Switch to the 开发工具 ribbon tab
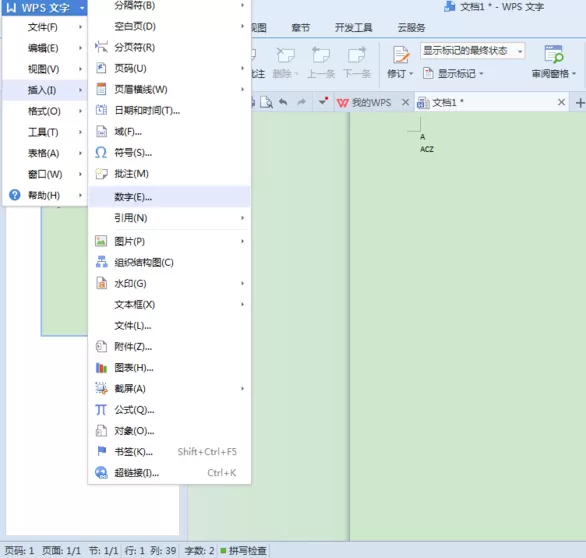The image size is (586, 558). pyautogui.click(x=354, y=28)
